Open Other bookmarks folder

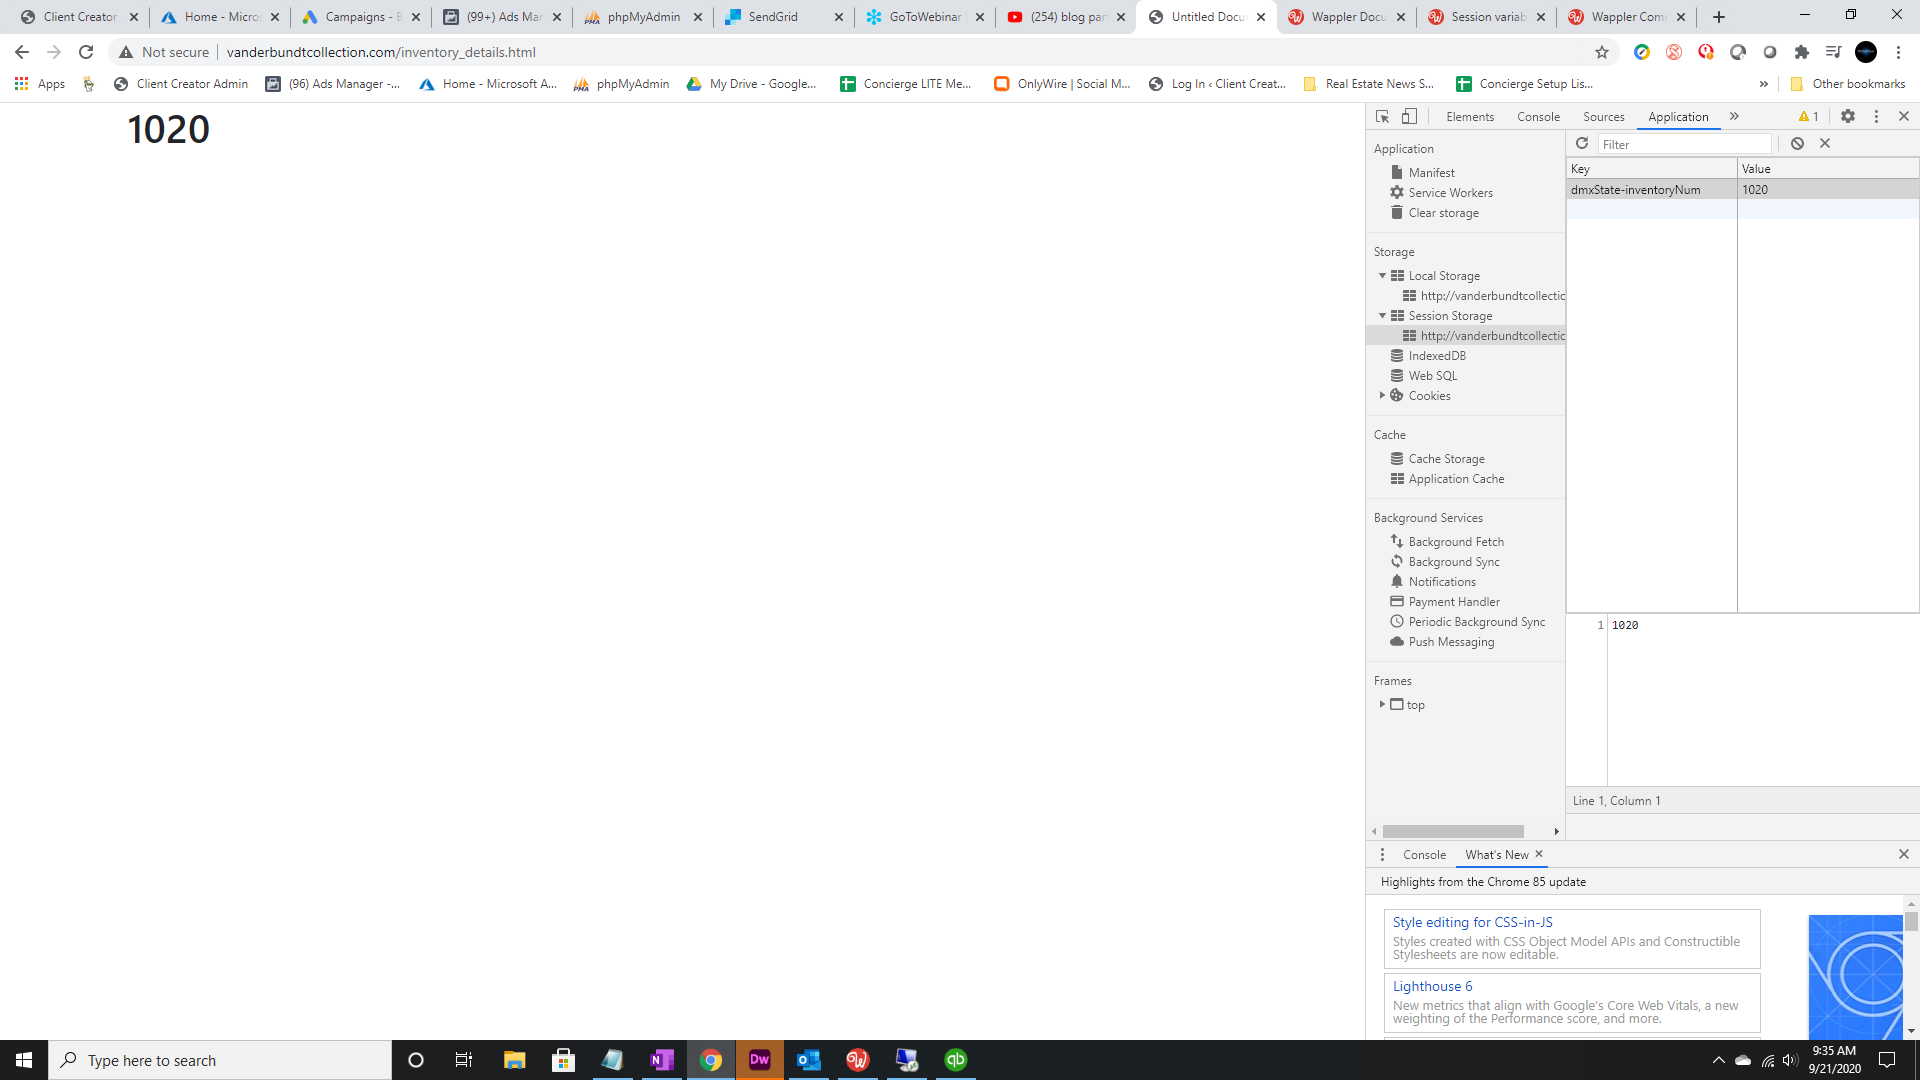click(1848, 84)
